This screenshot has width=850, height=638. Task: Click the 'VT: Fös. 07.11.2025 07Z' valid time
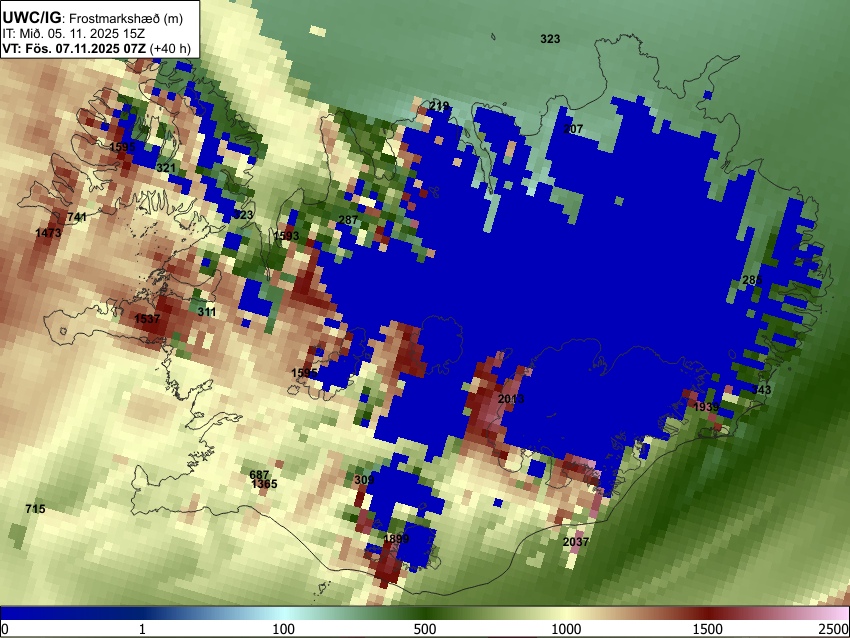pyautogui.click(x=74, y=48)
